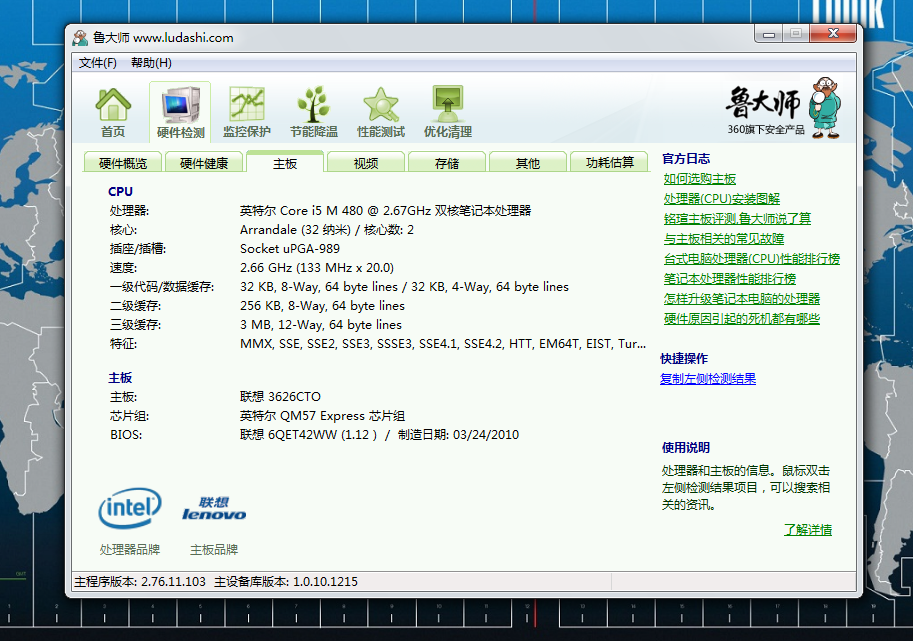Click socket value Socket uPGA-989
This screenshot has height=641, width=913.
click(x=290, y=249)
